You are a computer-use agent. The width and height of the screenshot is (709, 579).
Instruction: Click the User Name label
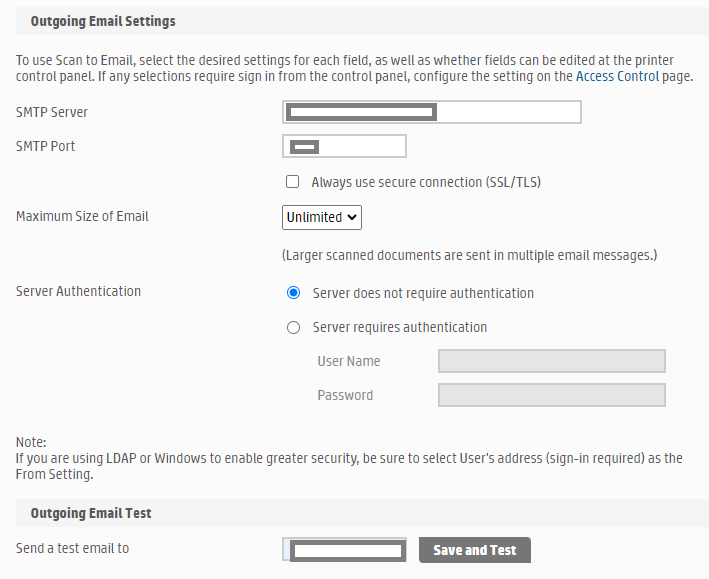click(349, 361)
